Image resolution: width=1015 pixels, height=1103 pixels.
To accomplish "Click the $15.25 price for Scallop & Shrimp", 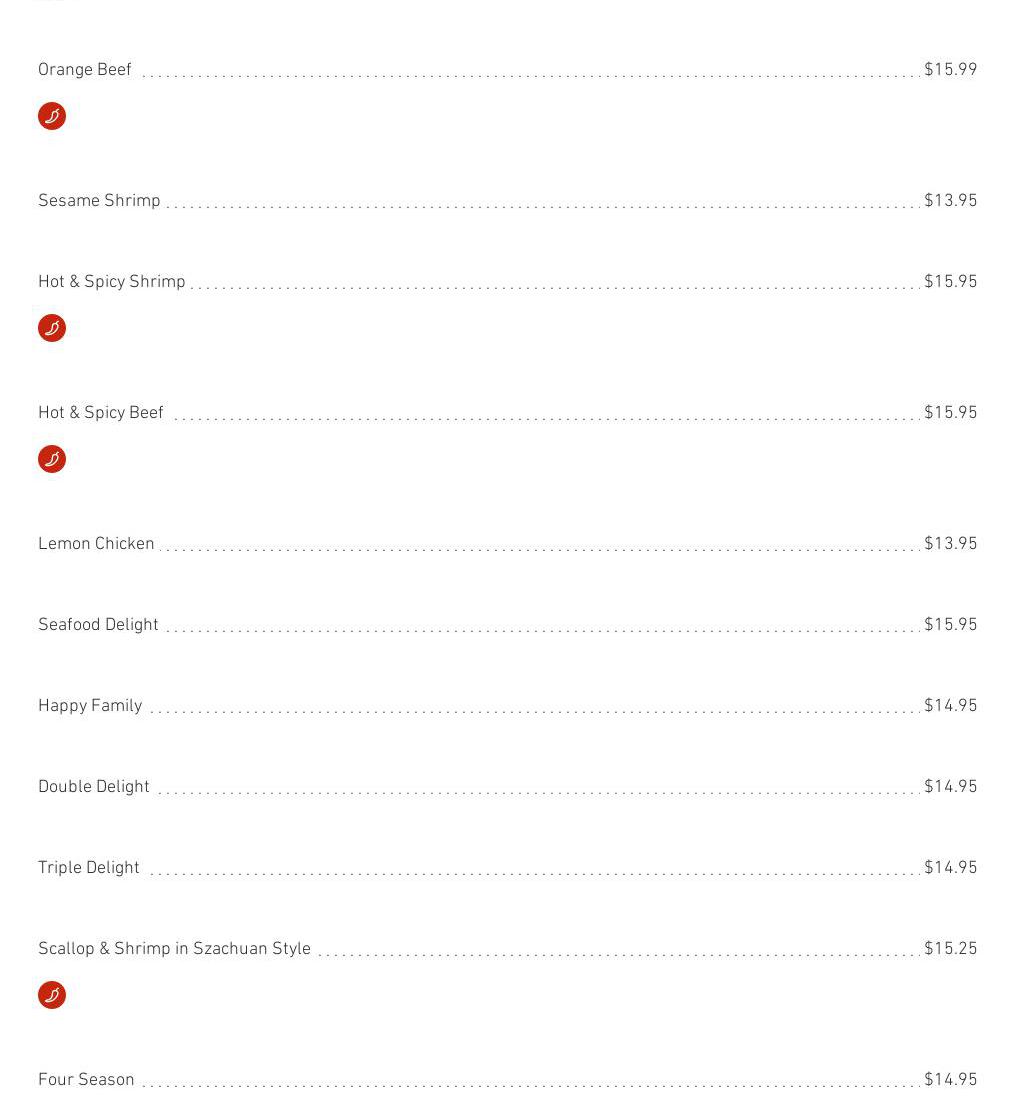I will point(950,949).
